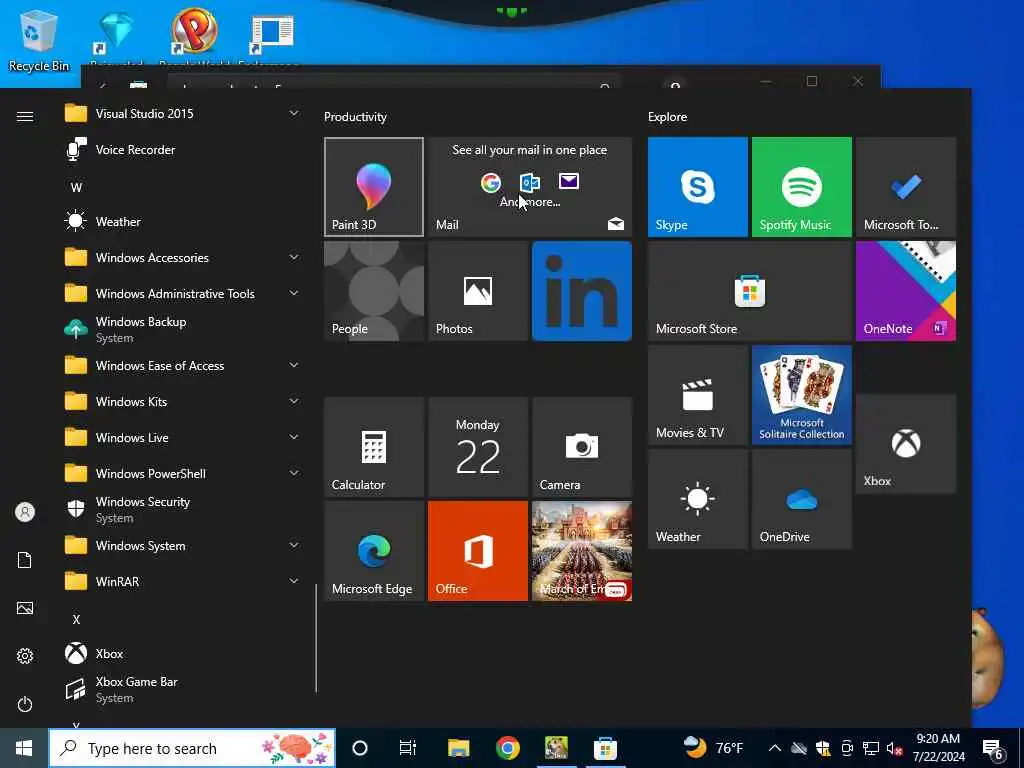Open File Explorer from the taskbar
The height and width of the screenshot is (768, 1024).
[x=458, y=748]
